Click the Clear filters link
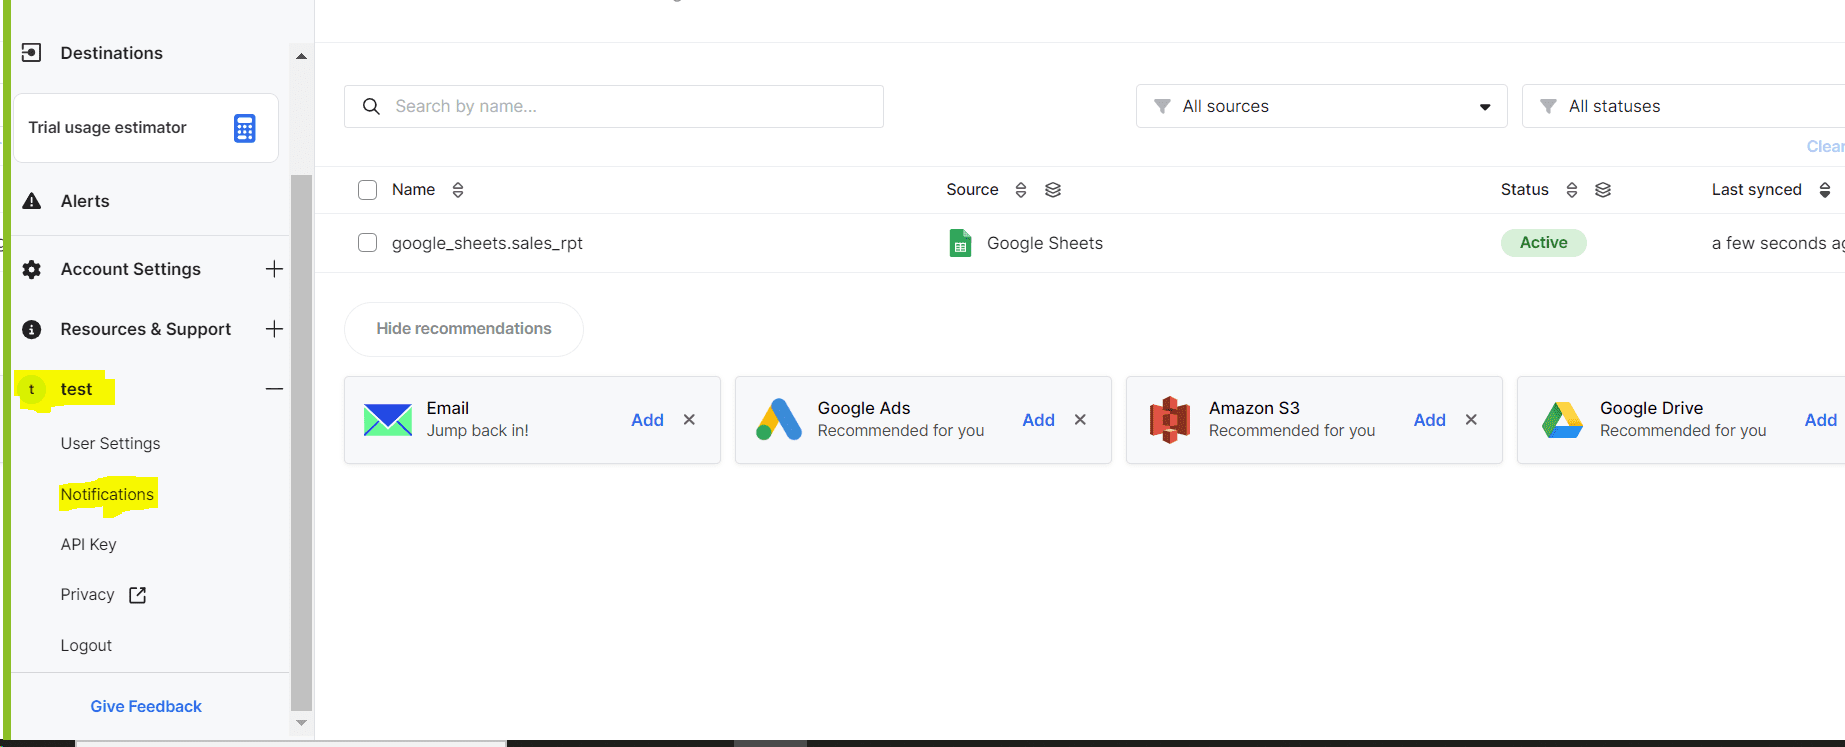Image resolution: width=1845 pixels, height=747 pixels. (1826, 146)
